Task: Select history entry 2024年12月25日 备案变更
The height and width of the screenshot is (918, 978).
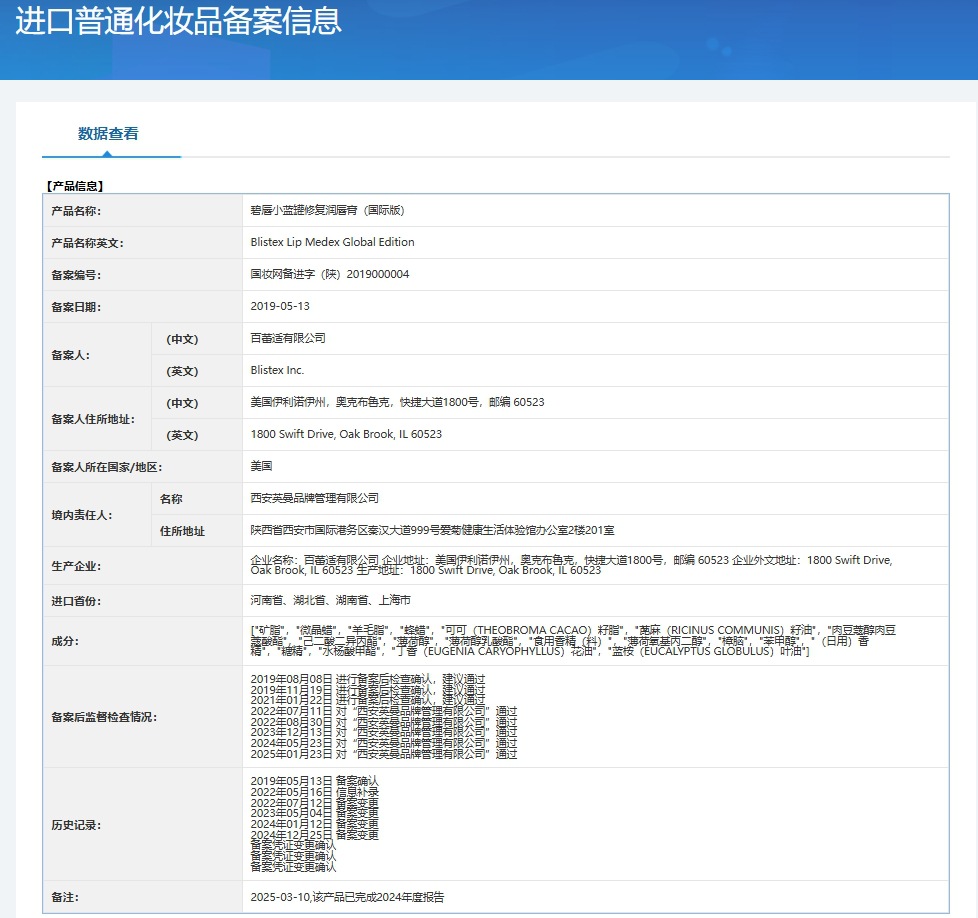Action: click(x=314, y=834)
